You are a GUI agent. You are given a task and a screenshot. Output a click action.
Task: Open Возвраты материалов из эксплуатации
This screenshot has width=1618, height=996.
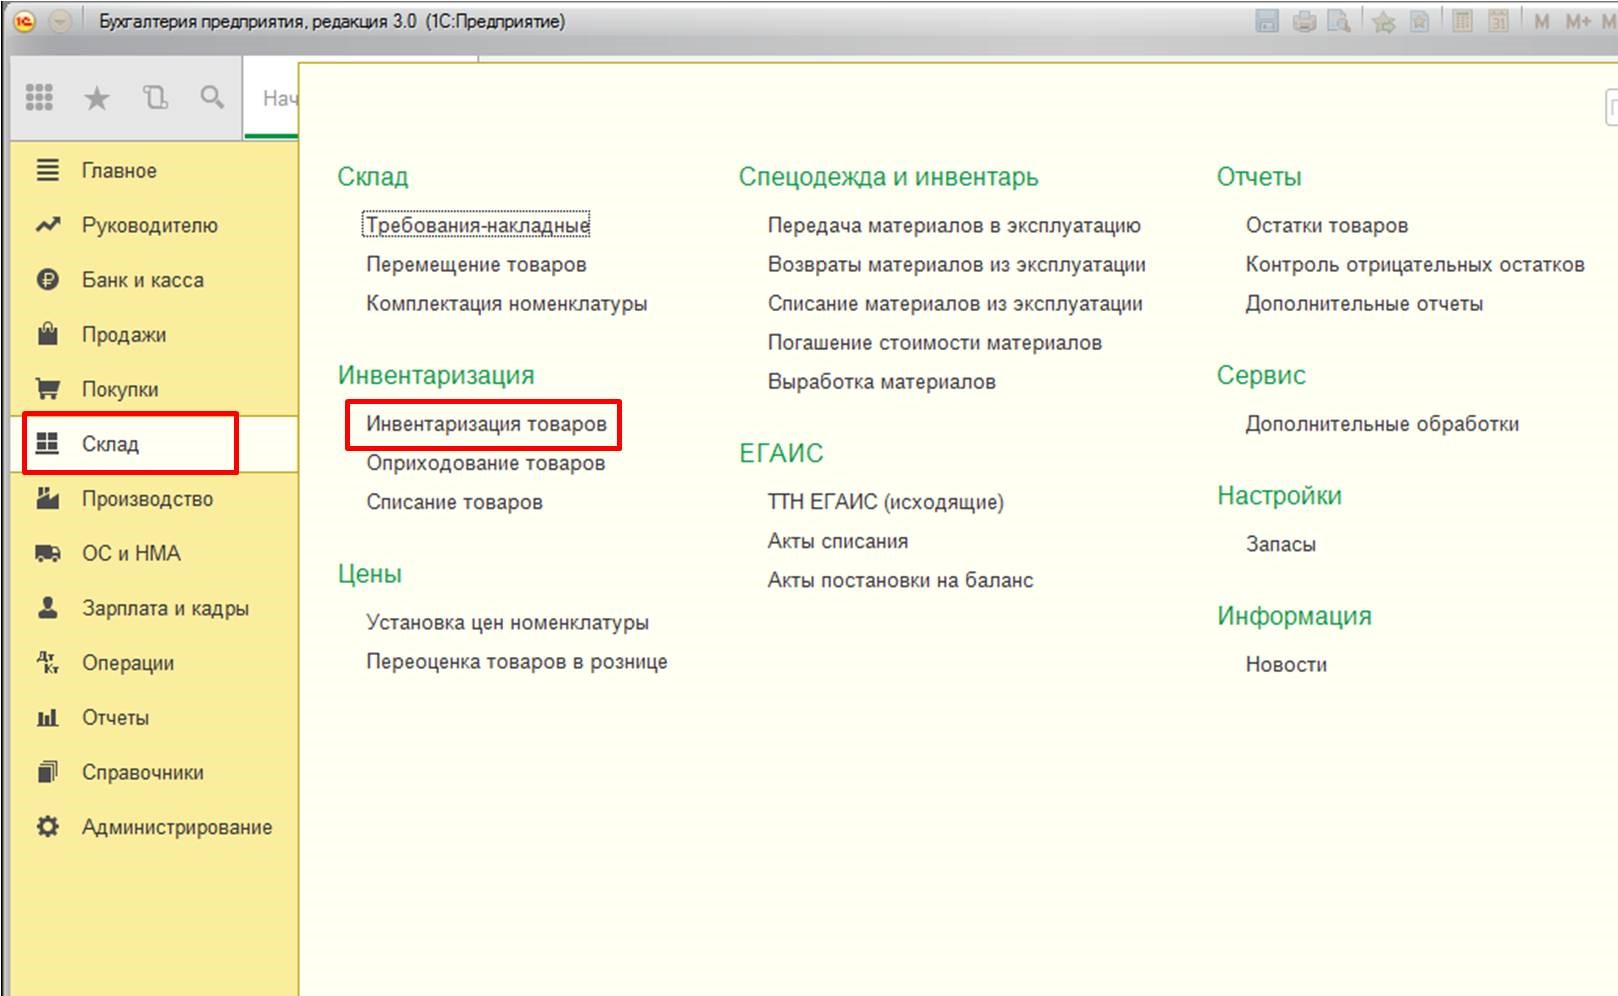point(956,264)
